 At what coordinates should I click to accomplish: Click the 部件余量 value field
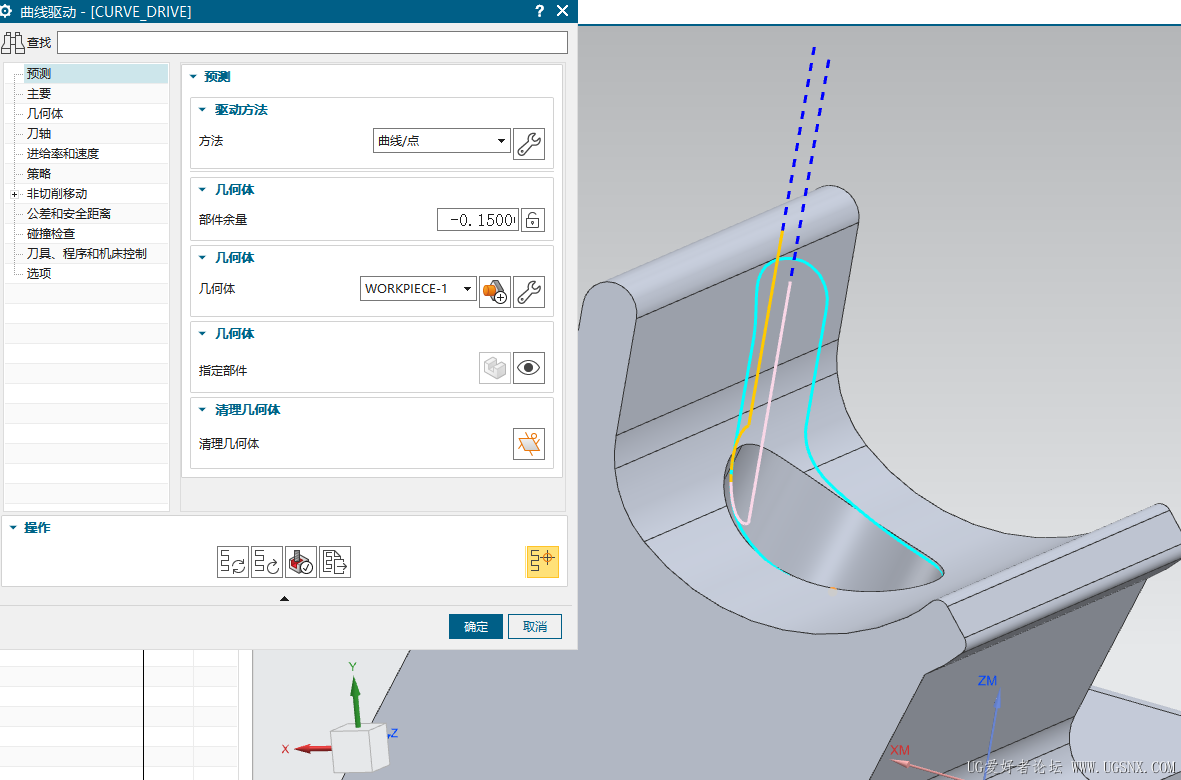[477, 220]
